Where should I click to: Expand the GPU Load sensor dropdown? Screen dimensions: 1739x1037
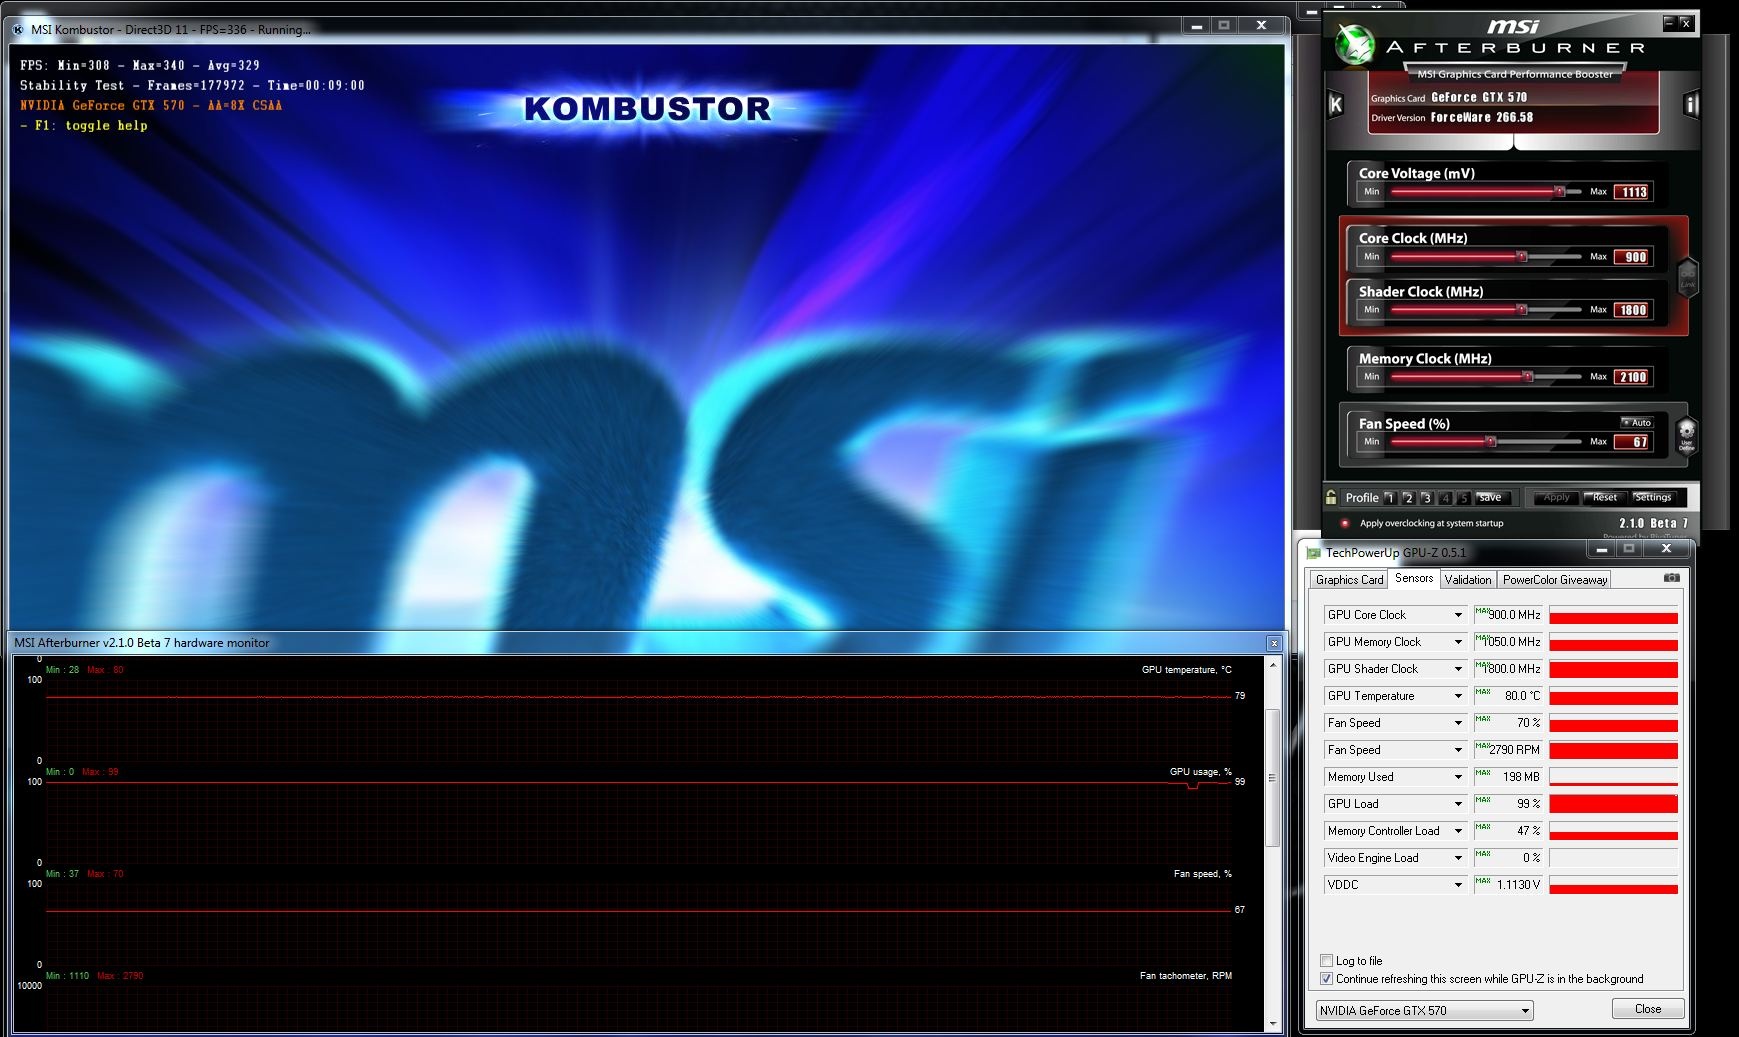point(1458,804)
